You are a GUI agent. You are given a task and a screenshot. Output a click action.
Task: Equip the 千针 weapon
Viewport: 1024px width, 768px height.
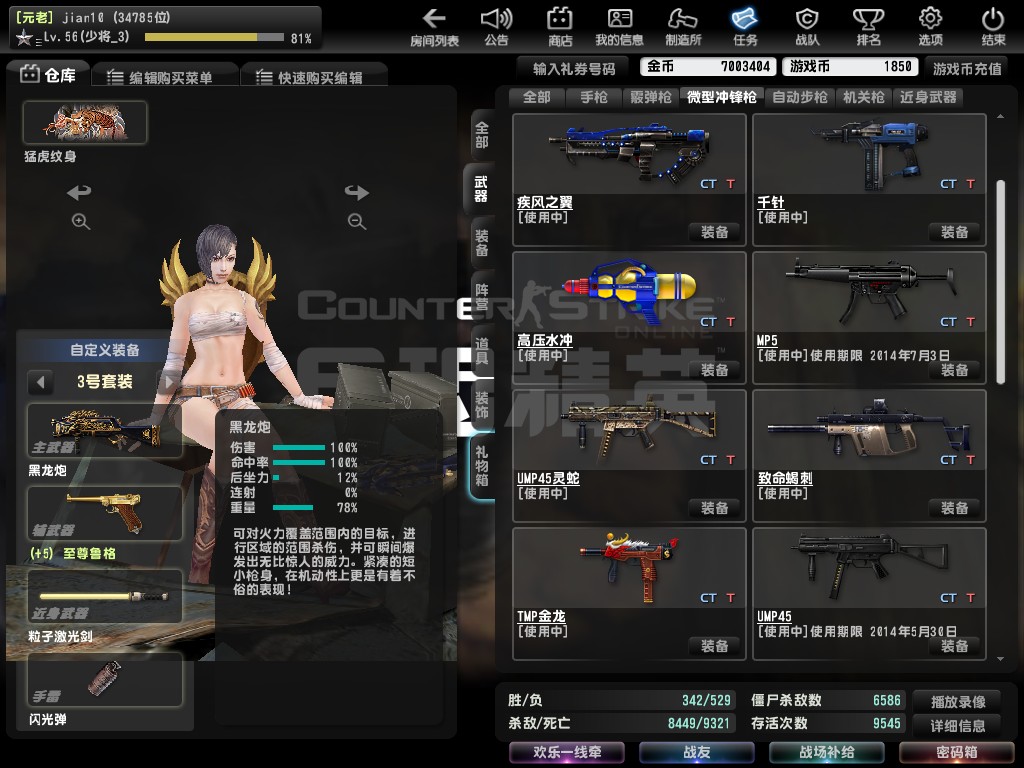point(954,232)
